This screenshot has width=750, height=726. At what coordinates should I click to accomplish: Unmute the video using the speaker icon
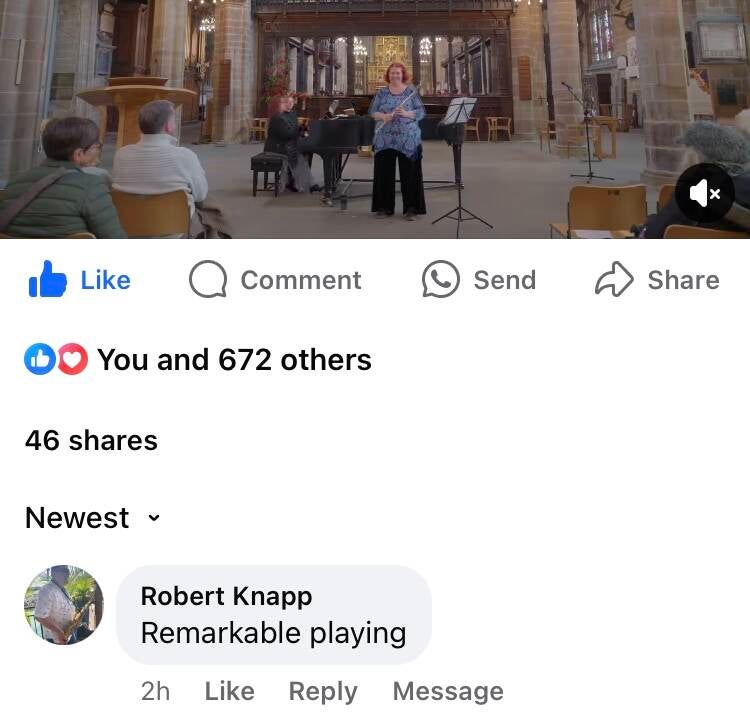click(705, 193)
